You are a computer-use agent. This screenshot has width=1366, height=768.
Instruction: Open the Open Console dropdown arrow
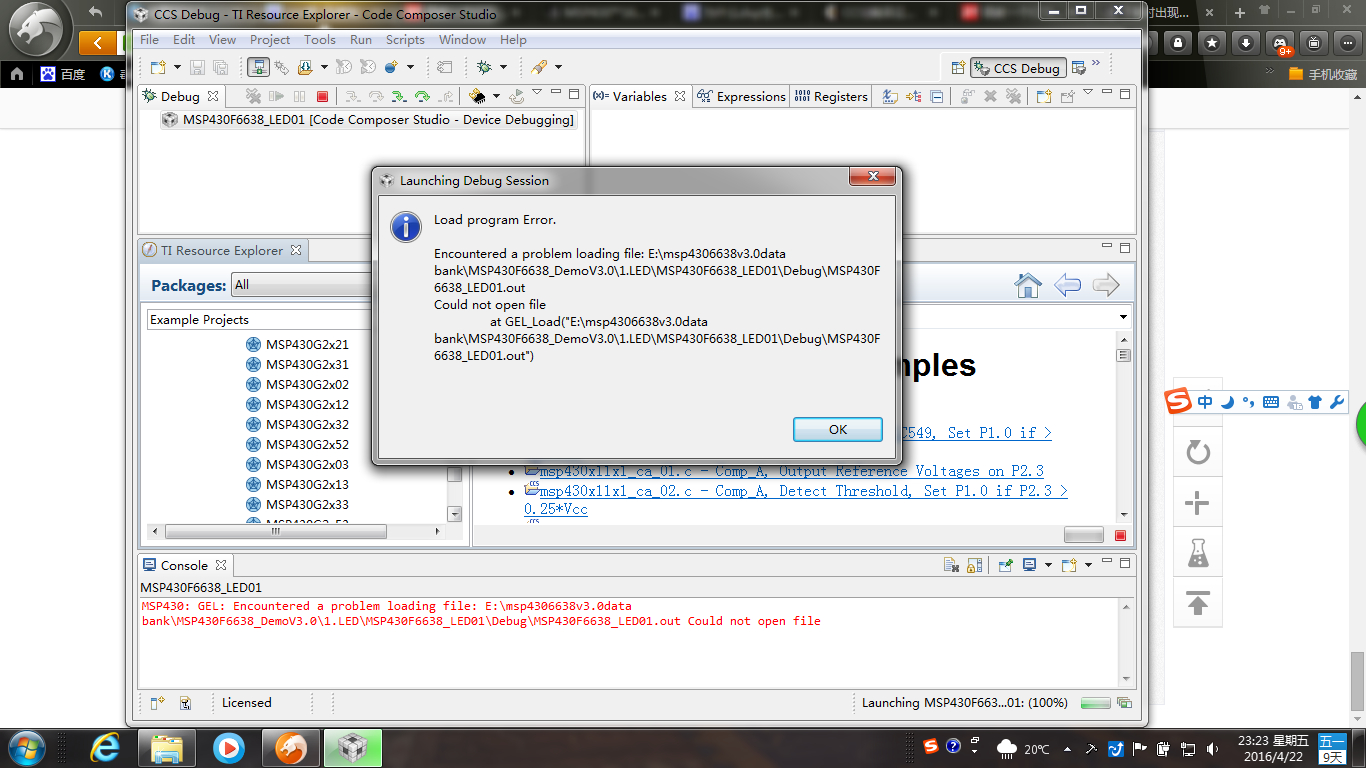click(1088, 565)
